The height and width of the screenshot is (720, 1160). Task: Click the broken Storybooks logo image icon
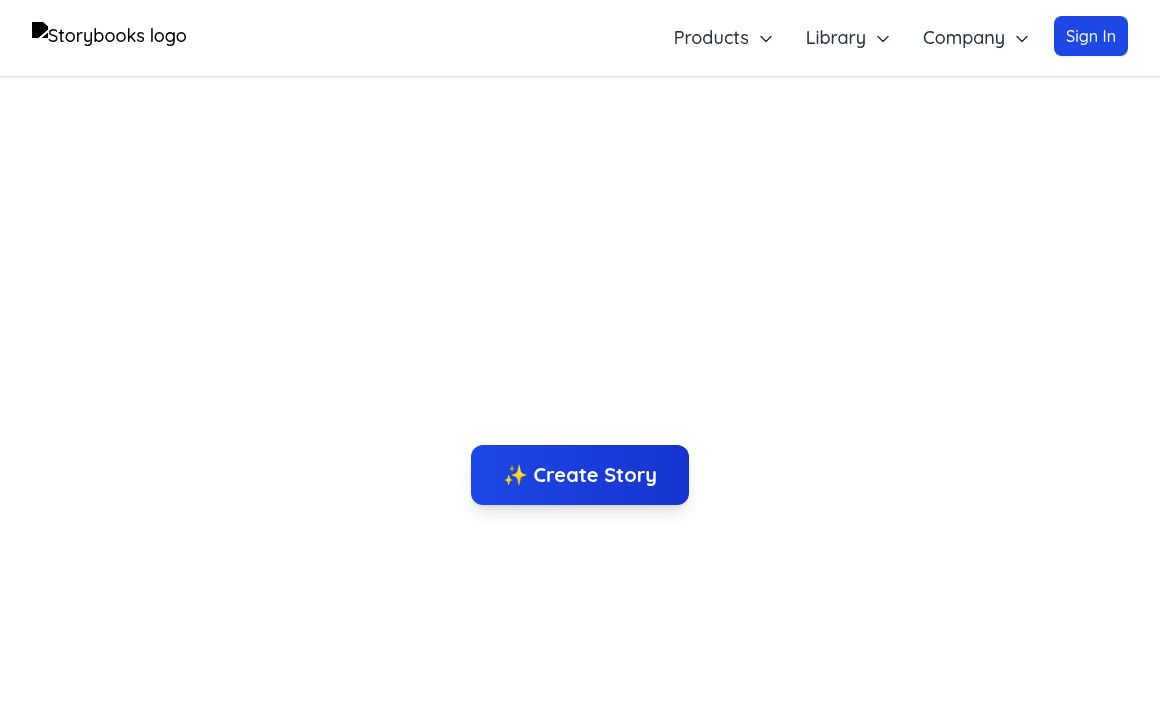click(x=40, y=30)
